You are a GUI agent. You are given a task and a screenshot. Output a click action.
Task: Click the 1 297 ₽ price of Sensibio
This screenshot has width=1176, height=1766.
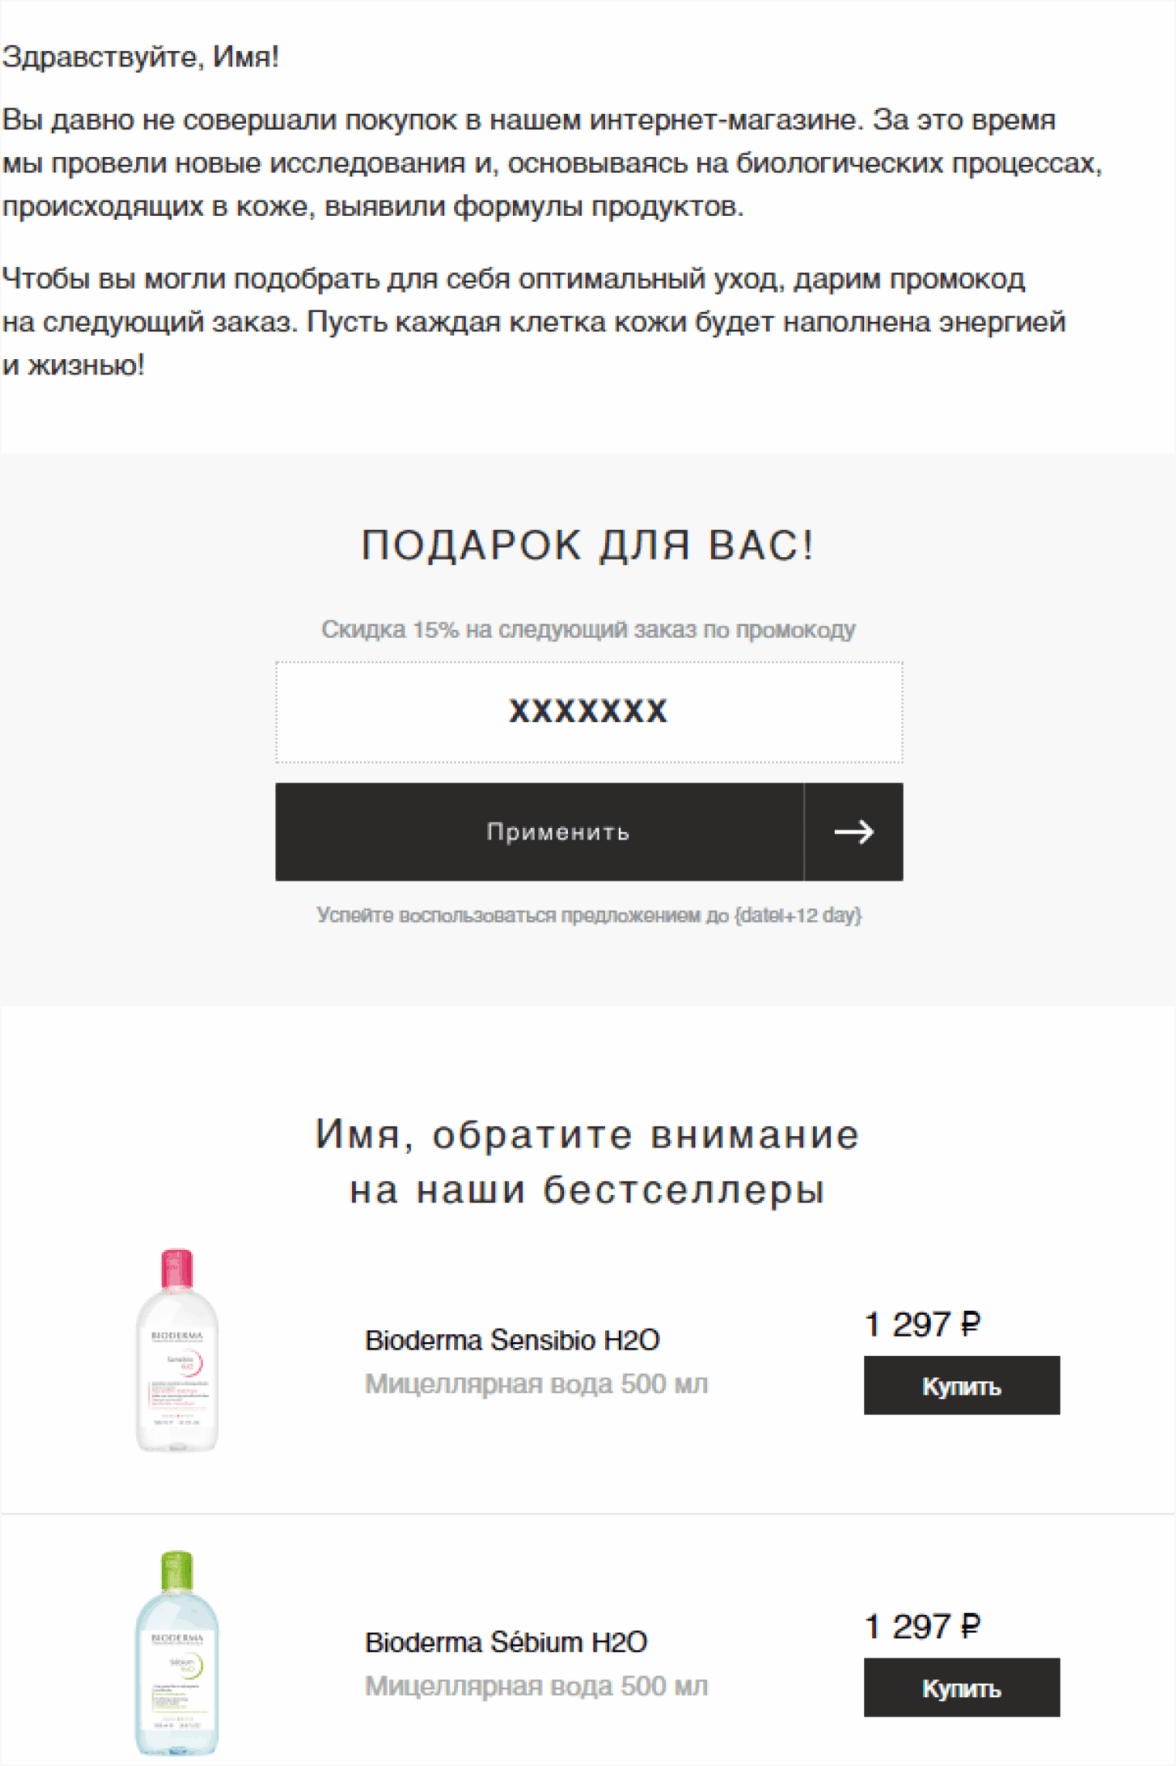coord(922,1325)
